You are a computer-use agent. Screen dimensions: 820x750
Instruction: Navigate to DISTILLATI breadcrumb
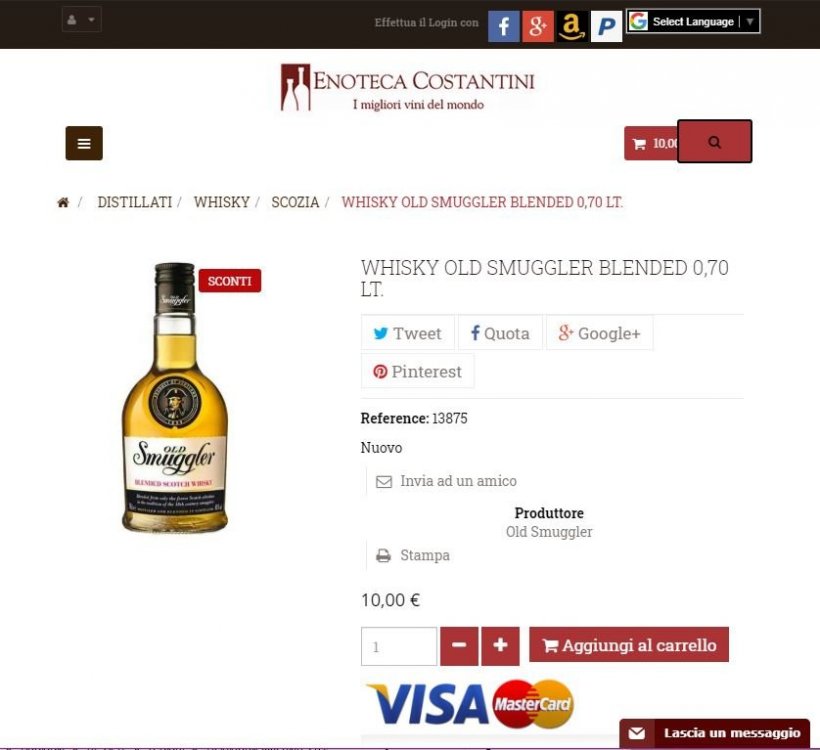[x=134, y=202]
